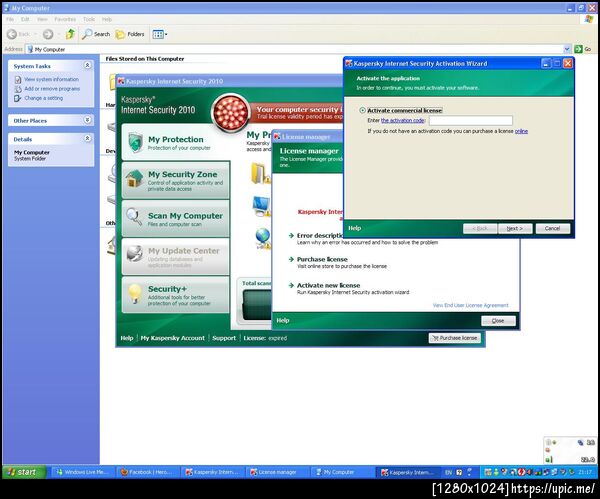Click the monitor icon in My Protection panel

point(262,206)
